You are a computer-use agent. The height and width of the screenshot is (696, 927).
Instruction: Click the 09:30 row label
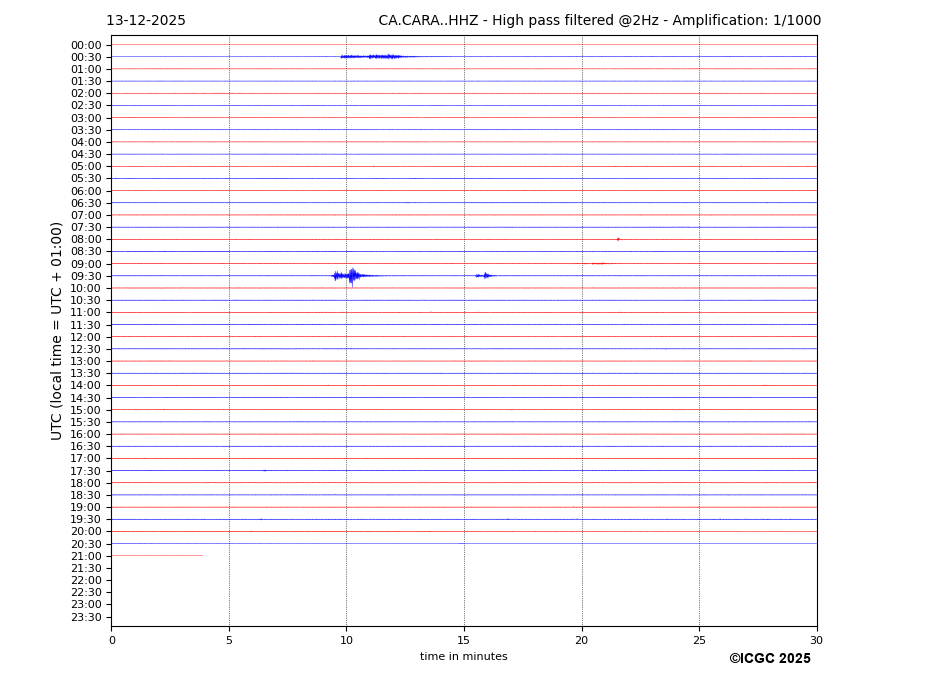click(86, 276)
